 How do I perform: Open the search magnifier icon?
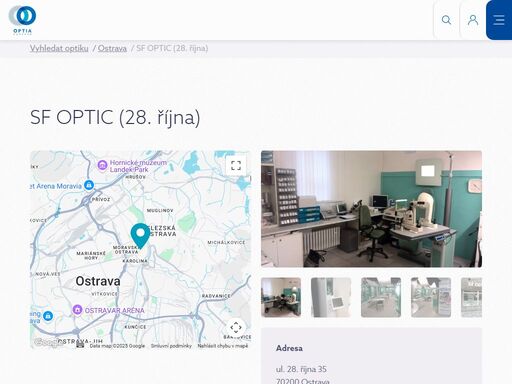click(x=446, y=20)
